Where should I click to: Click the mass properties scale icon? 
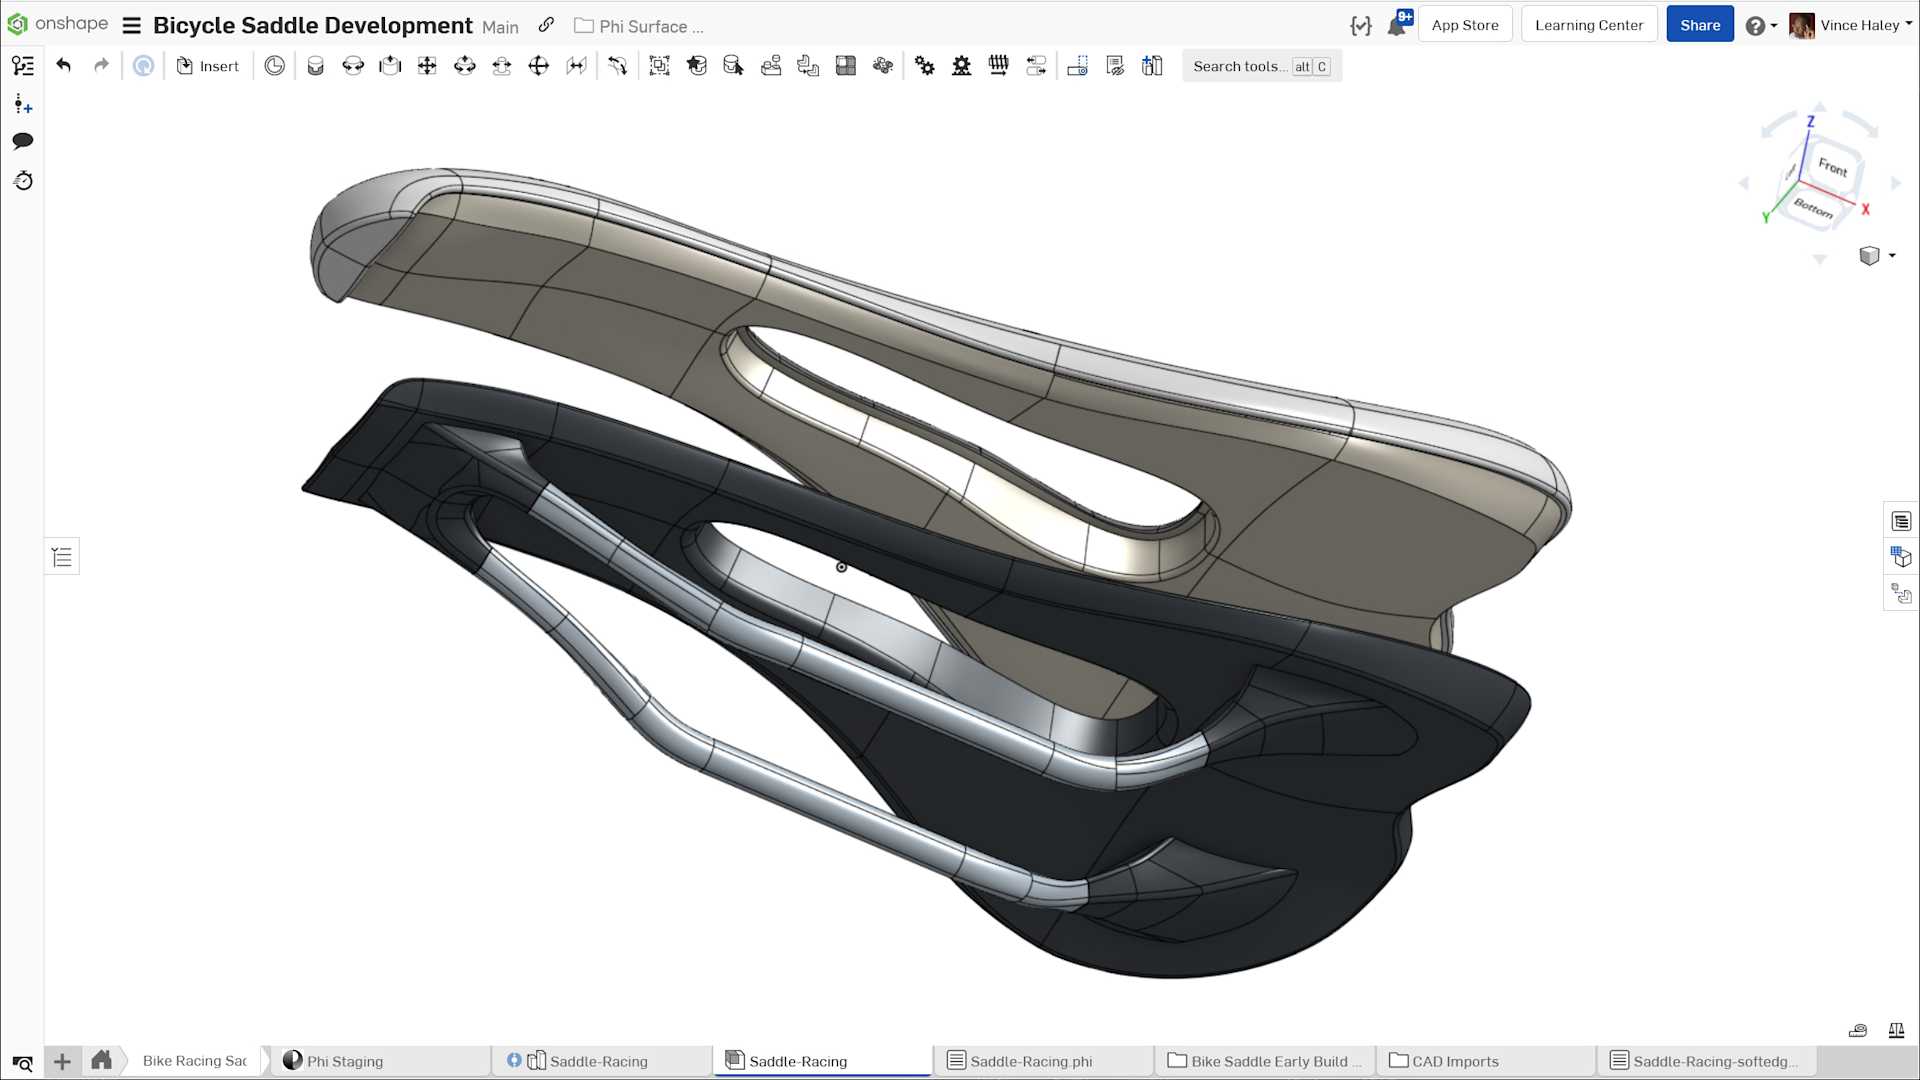(x=1896, y=1031)
